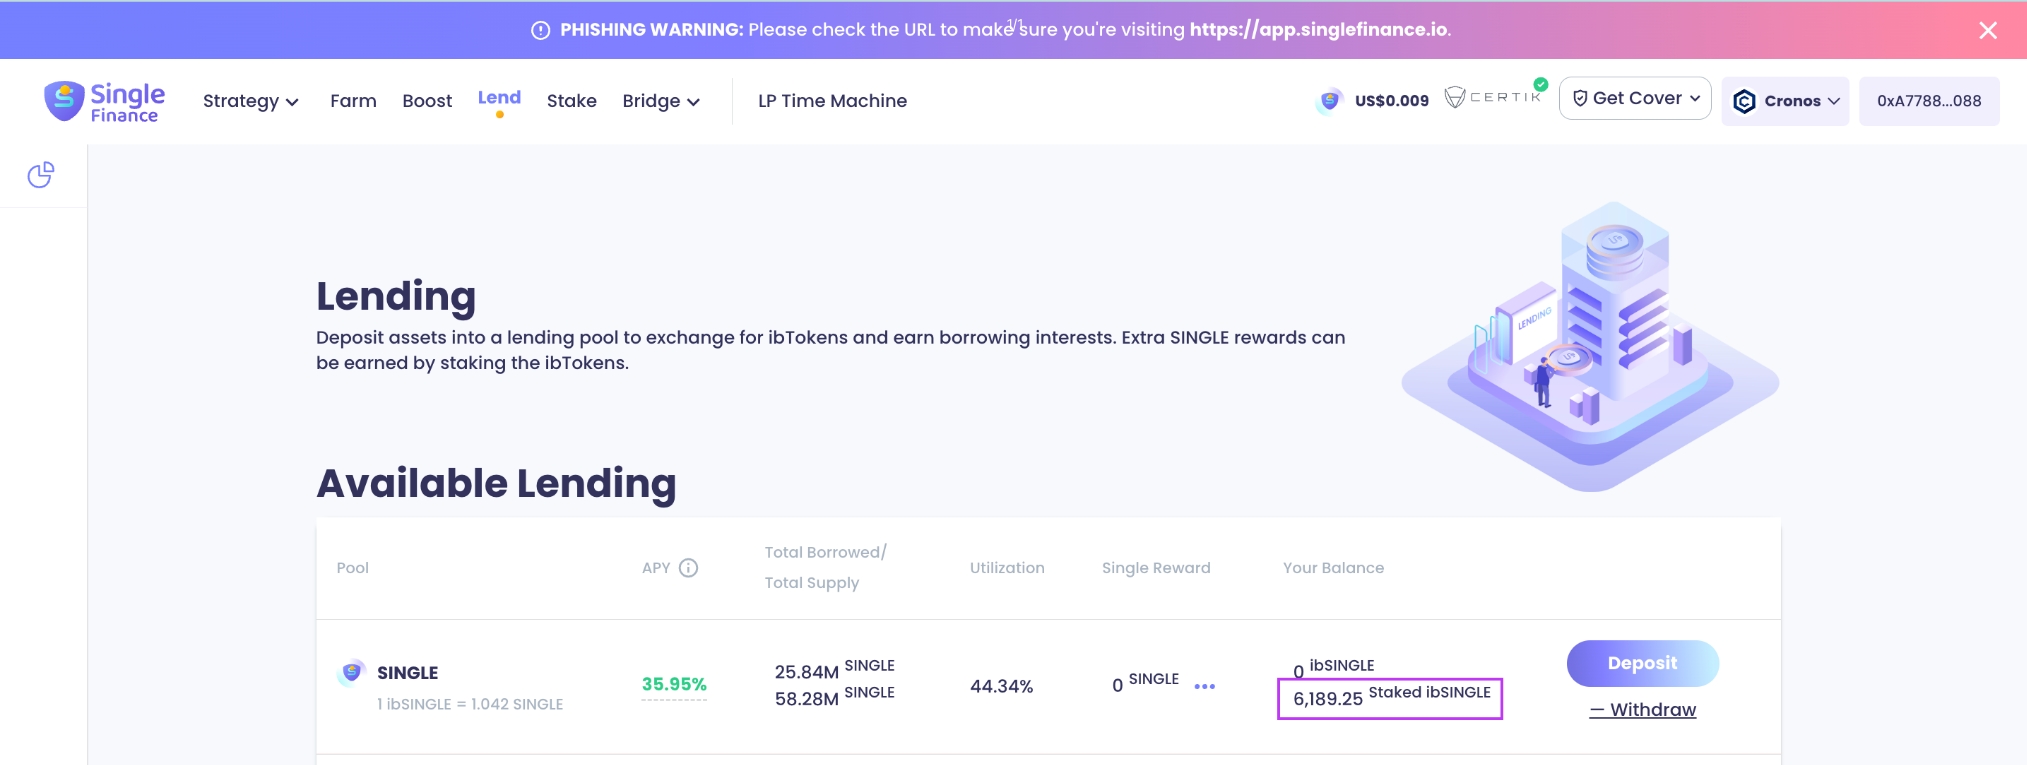Viewport: 2027px width, 765px height.
Task: Open the LP Time Machine link
Action: tap(832, 101)
